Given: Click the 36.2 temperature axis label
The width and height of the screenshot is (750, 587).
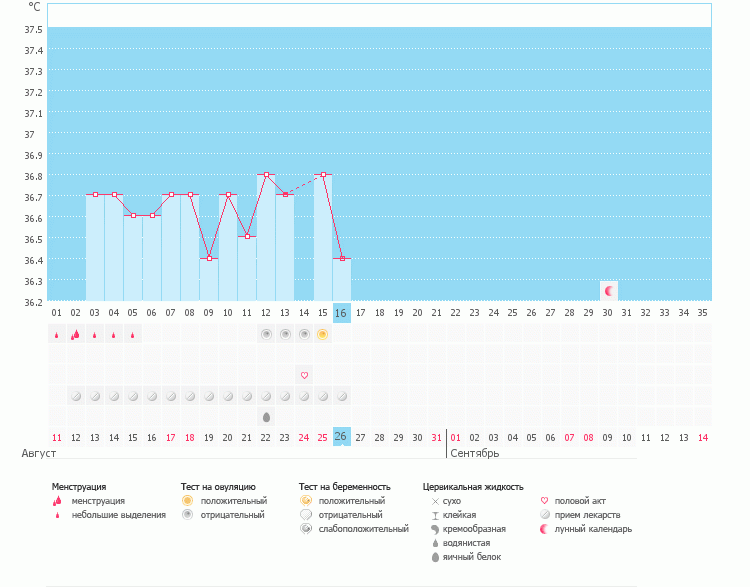Looking at the screenshot, I should coord(33,302).
